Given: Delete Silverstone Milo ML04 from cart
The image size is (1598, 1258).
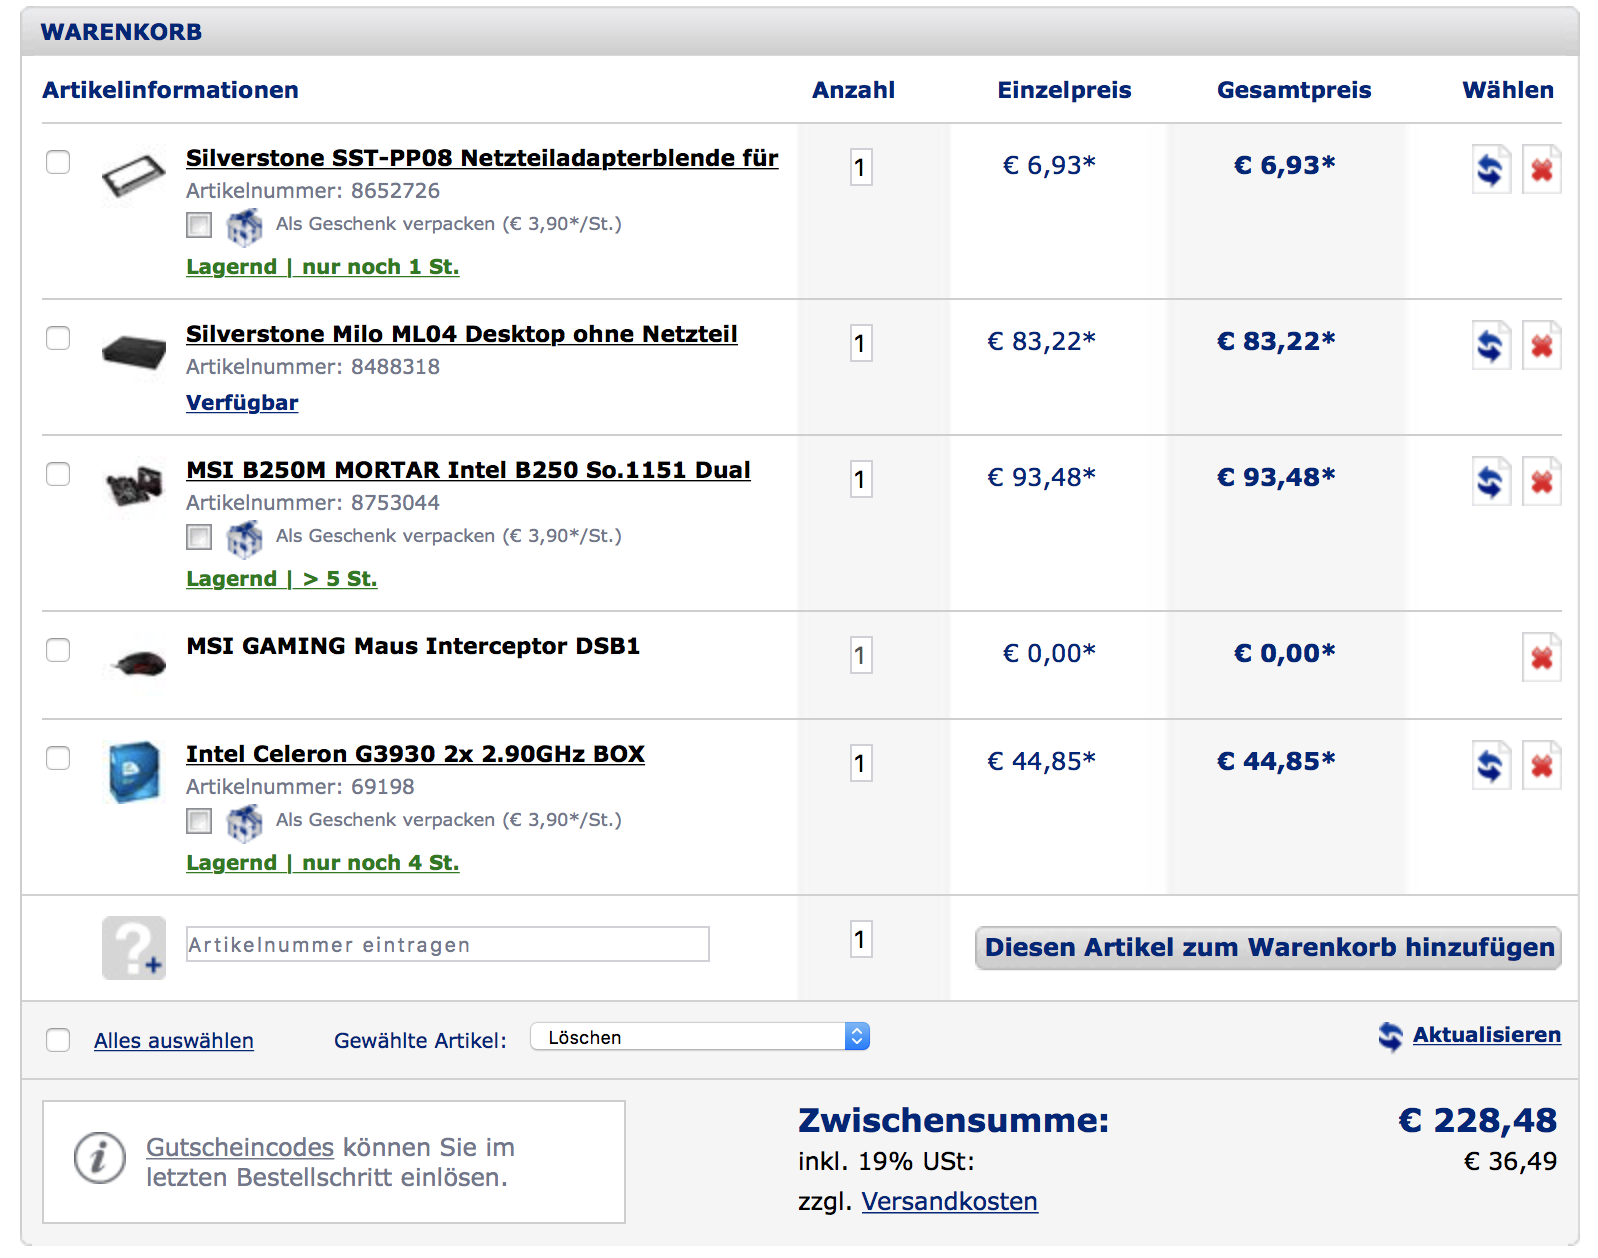Looking at the screenshot, I should point(1541,345).
